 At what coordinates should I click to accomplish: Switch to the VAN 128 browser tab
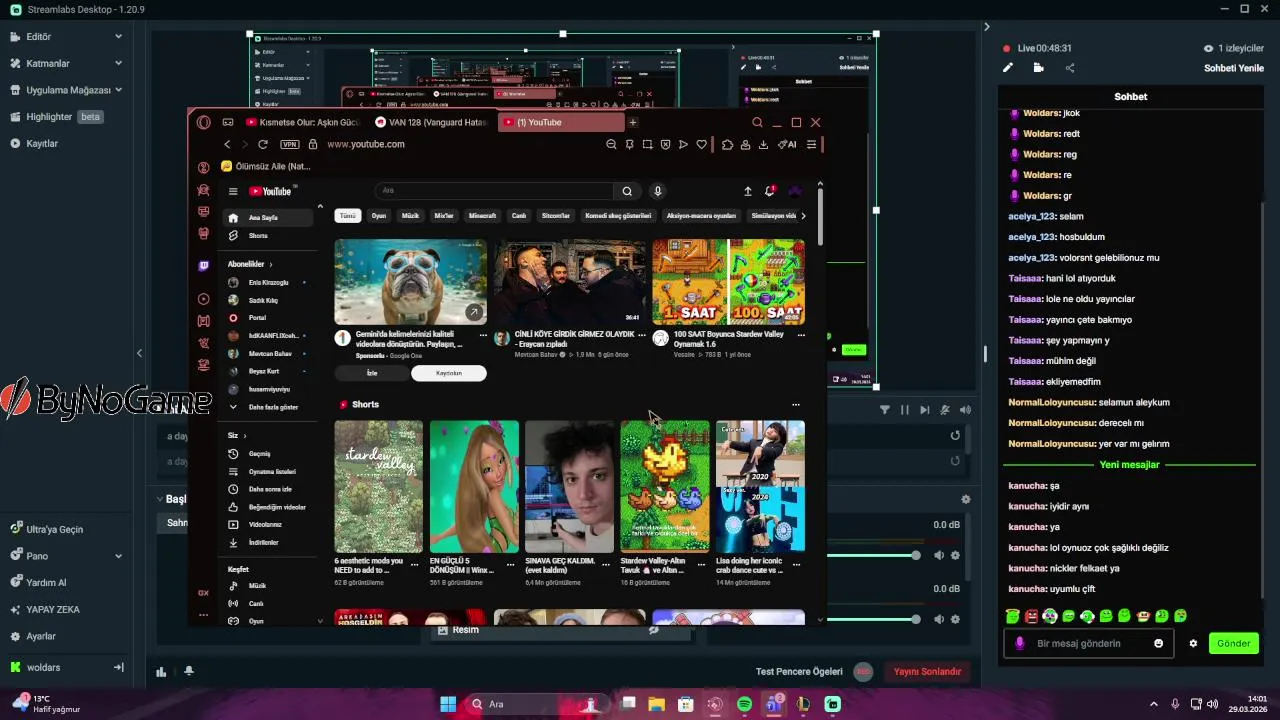tap(432, 122)
